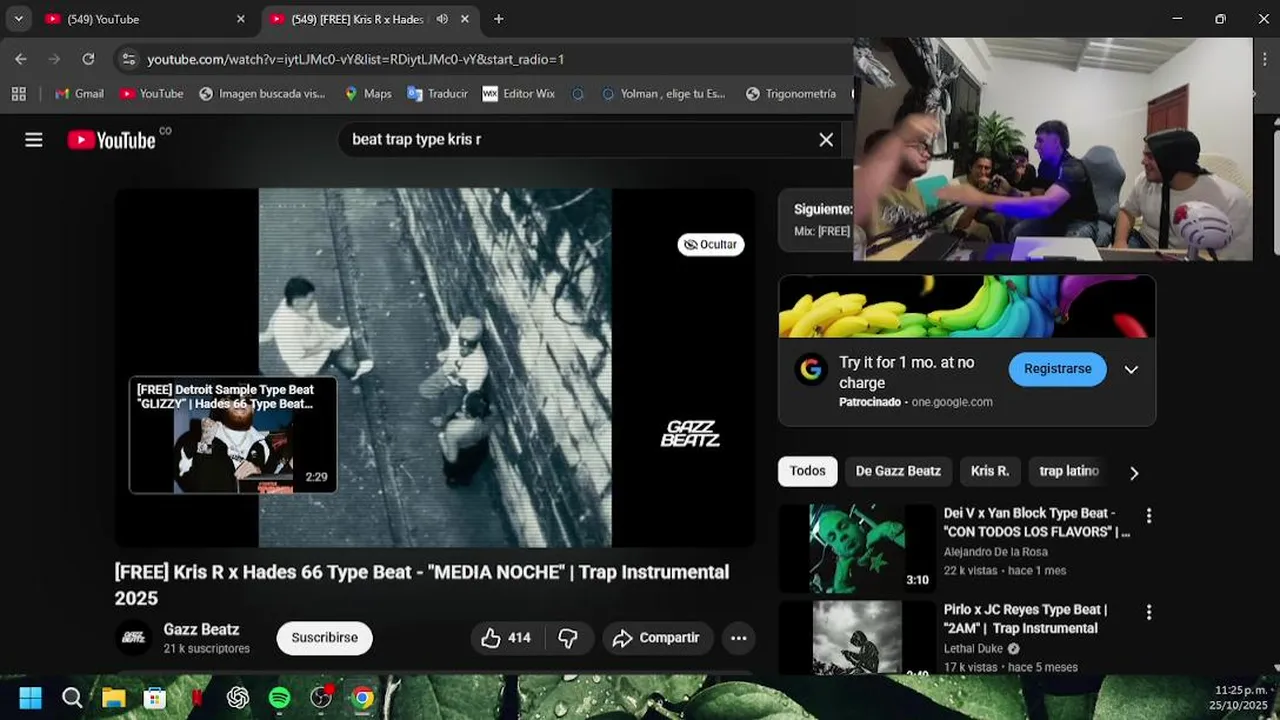This screenshot has width=1280, height=720.
Task: Show more filter chips with right arrow
Action: (x=1133, y=472)
